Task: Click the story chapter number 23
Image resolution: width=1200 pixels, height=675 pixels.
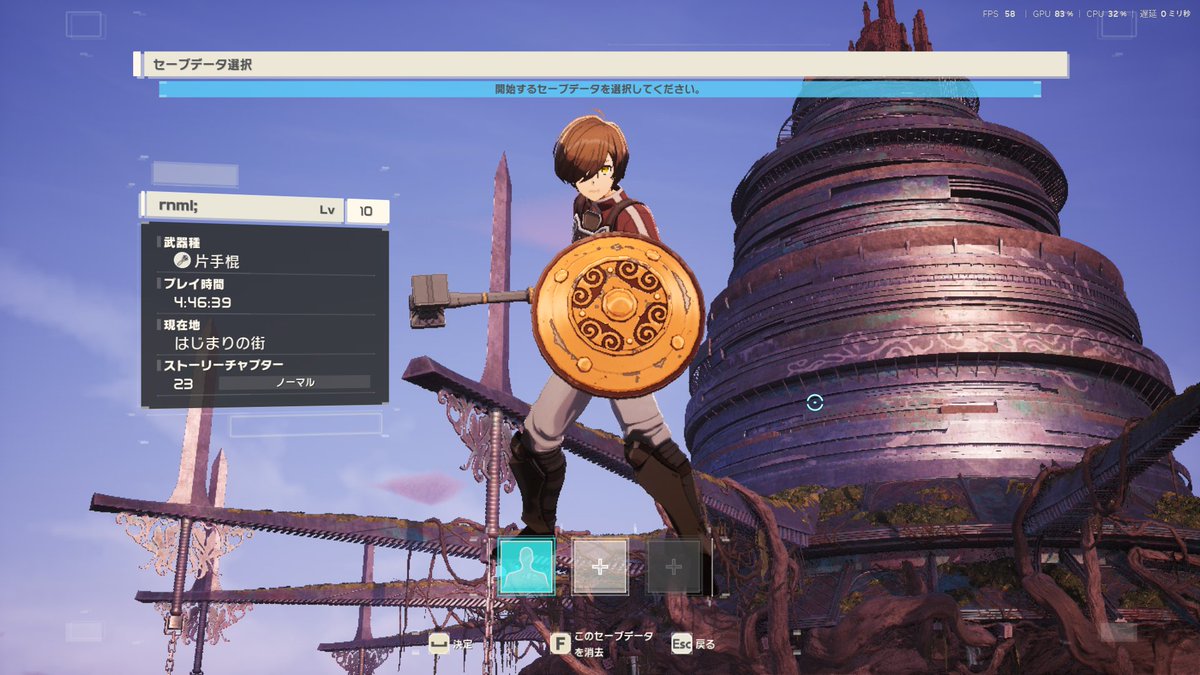Action: (183, 382)
